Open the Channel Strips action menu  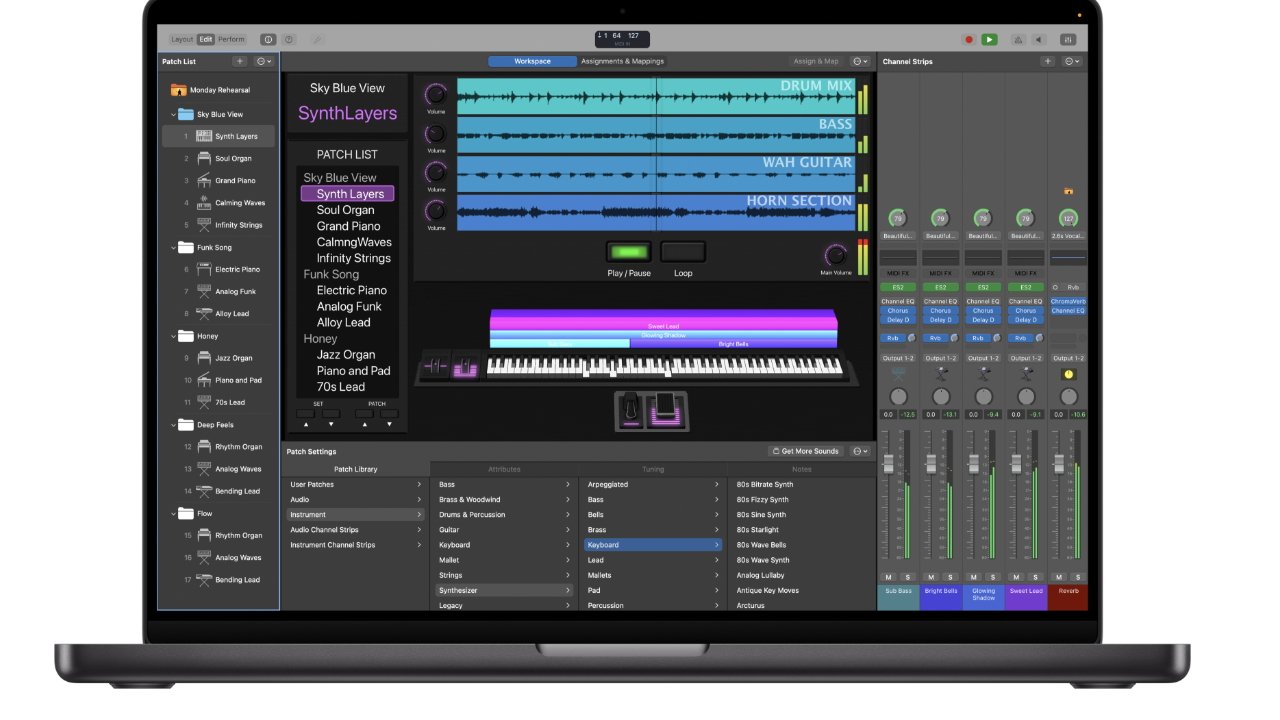(x=1069, y=61)
